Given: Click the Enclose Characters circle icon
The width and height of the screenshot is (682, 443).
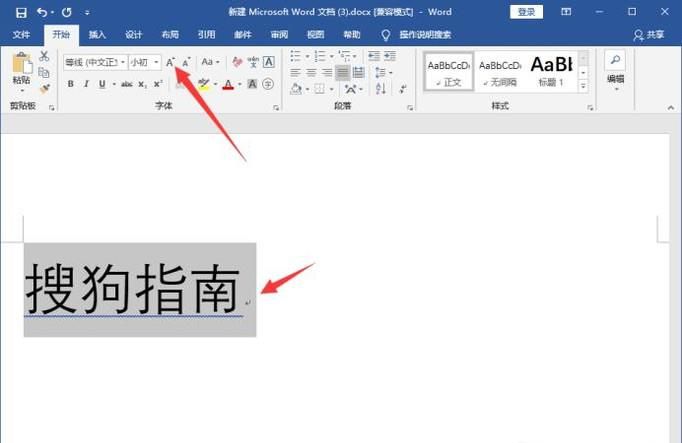Looking at the screenshot, I should (x=268, y=84).
